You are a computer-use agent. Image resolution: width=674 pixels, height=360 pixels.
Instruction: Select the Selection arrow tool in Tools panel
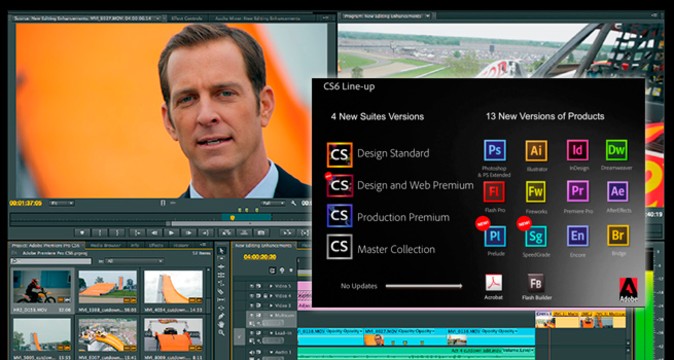tap(221, 250)
